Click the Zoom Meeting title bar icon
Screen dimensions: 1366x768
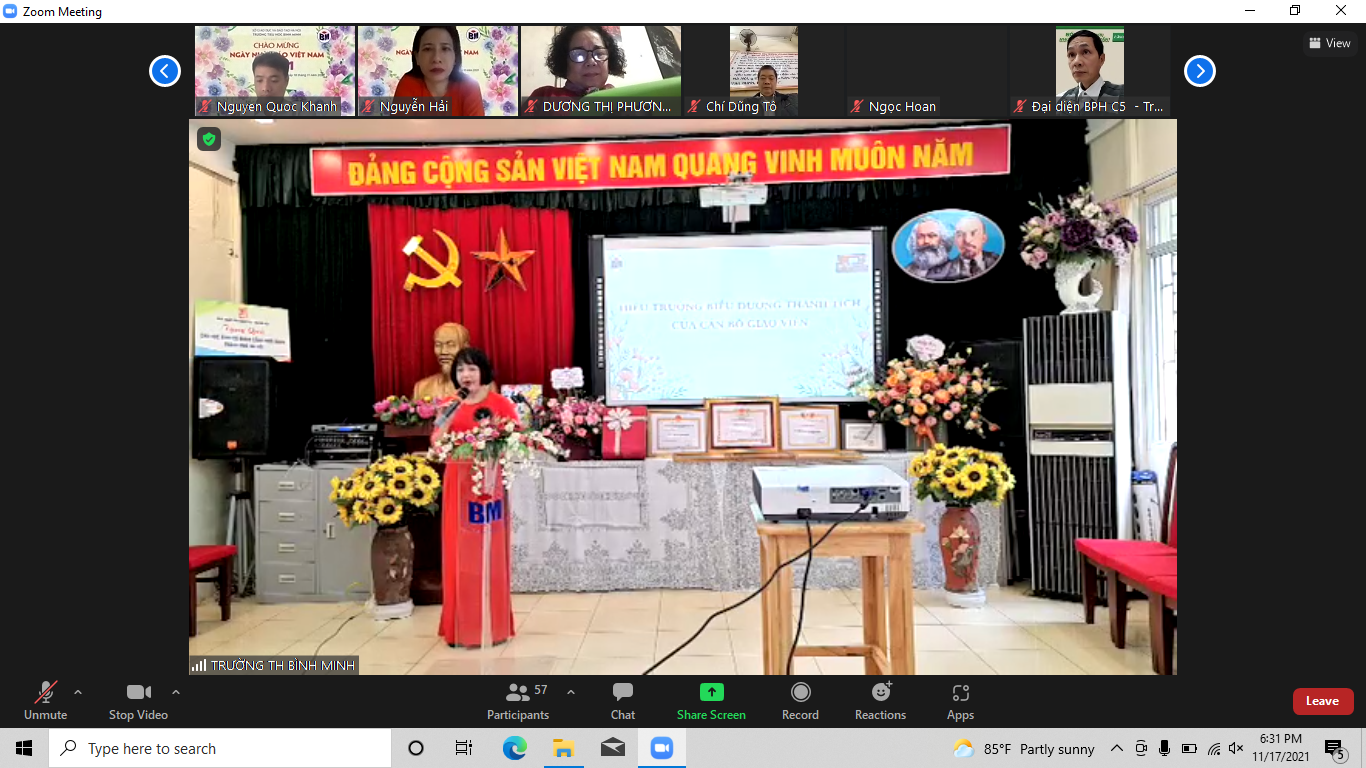(x=10, y=12)
